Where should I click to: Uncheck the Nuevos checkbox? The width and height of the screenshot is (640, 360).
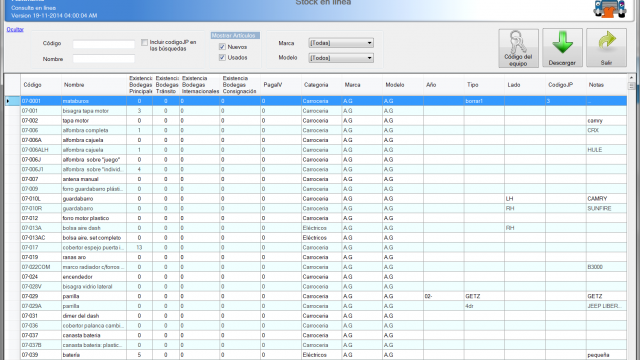222,47
